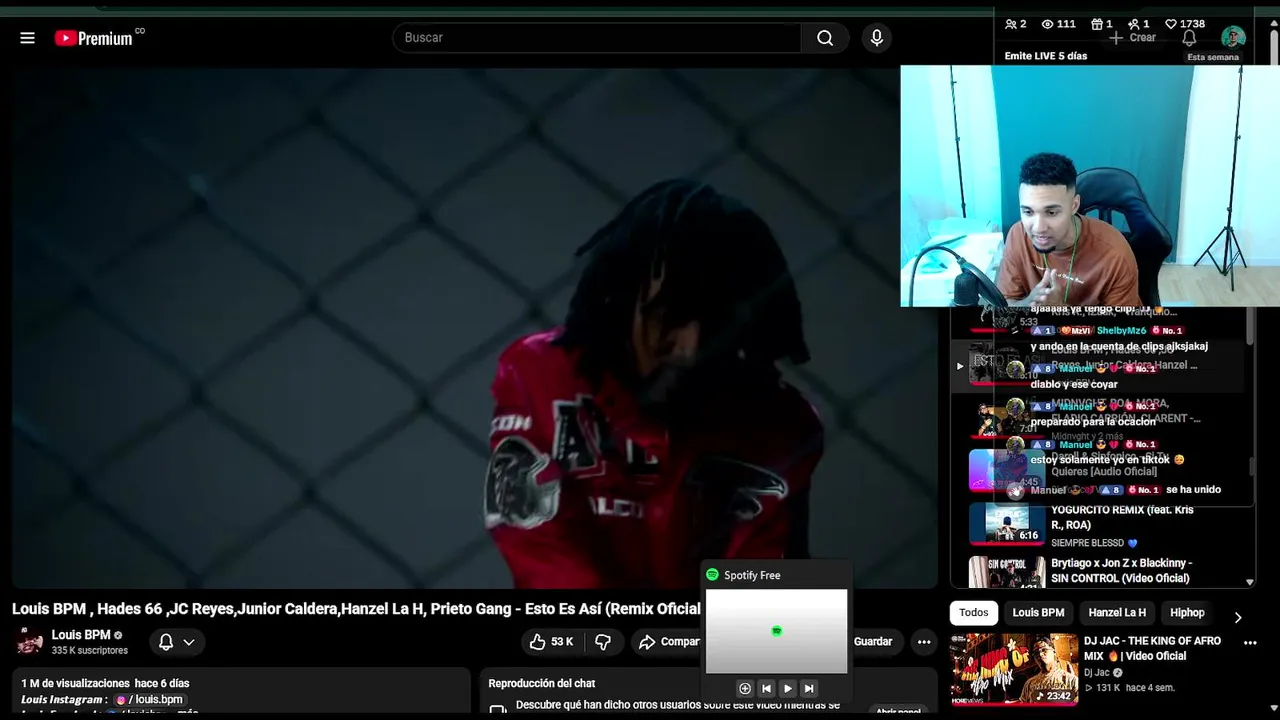The image size is (1280, 720).
Task: Click chat message 'preparado para la ocacion'
Action: click(x=1093, y=422)
